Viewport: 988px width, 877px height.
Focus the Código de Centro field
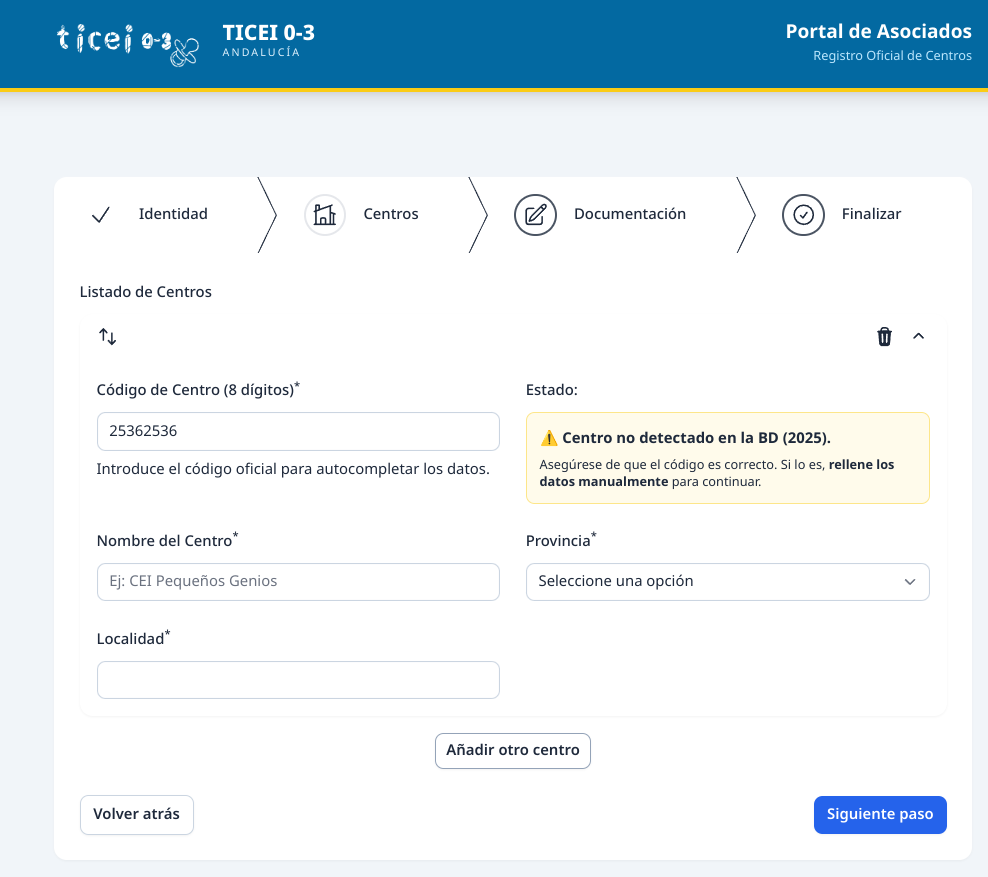point(298,431)
